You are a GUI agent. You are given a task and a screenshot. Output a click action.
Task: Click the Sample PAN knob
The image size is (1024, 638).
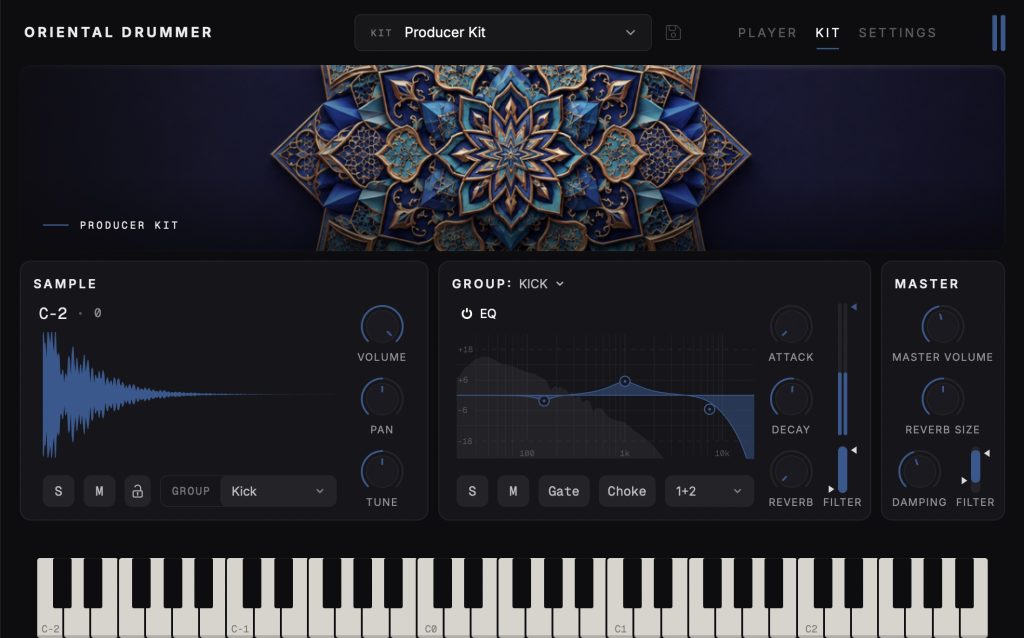coord(382,398)
